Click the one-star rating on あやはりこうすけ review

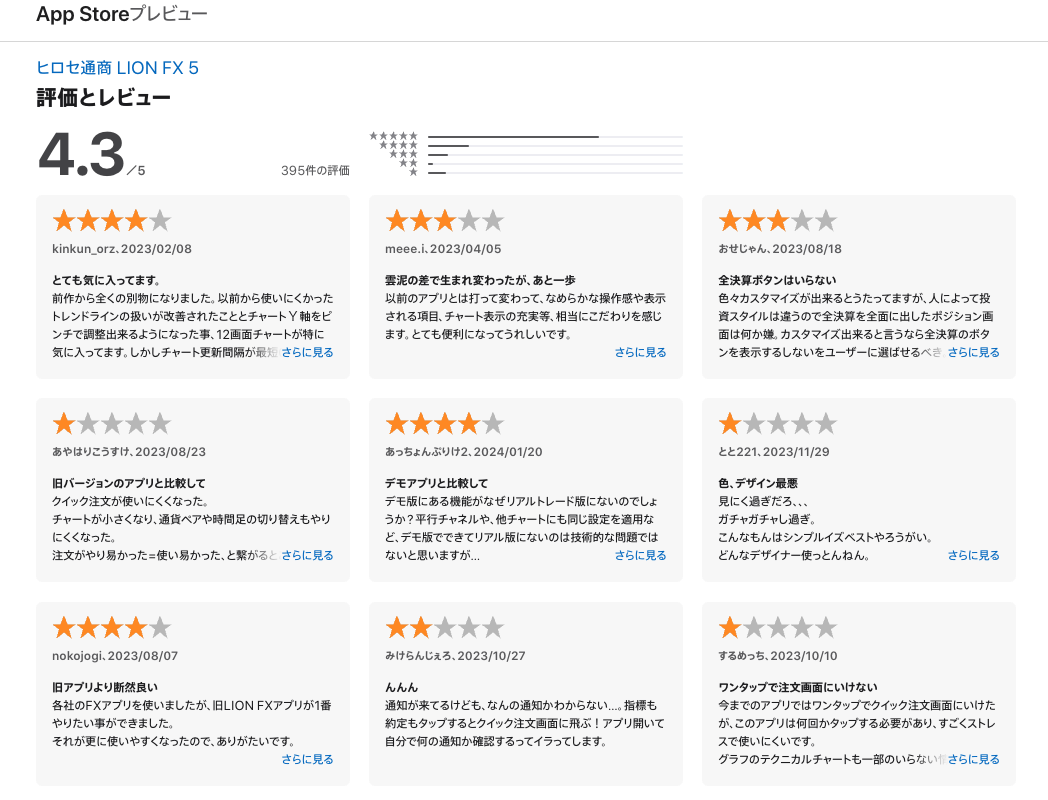tap(111, 424)
